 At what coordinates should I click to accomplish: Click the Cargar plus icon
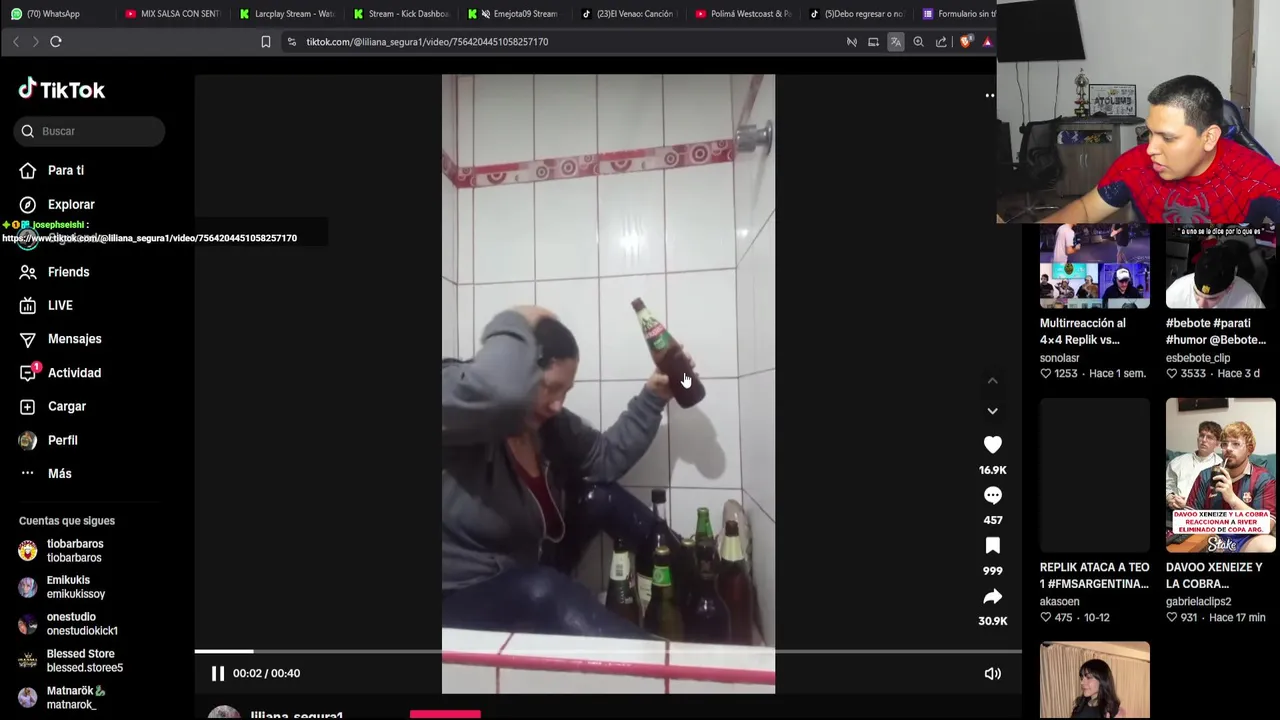click(28, 406)
